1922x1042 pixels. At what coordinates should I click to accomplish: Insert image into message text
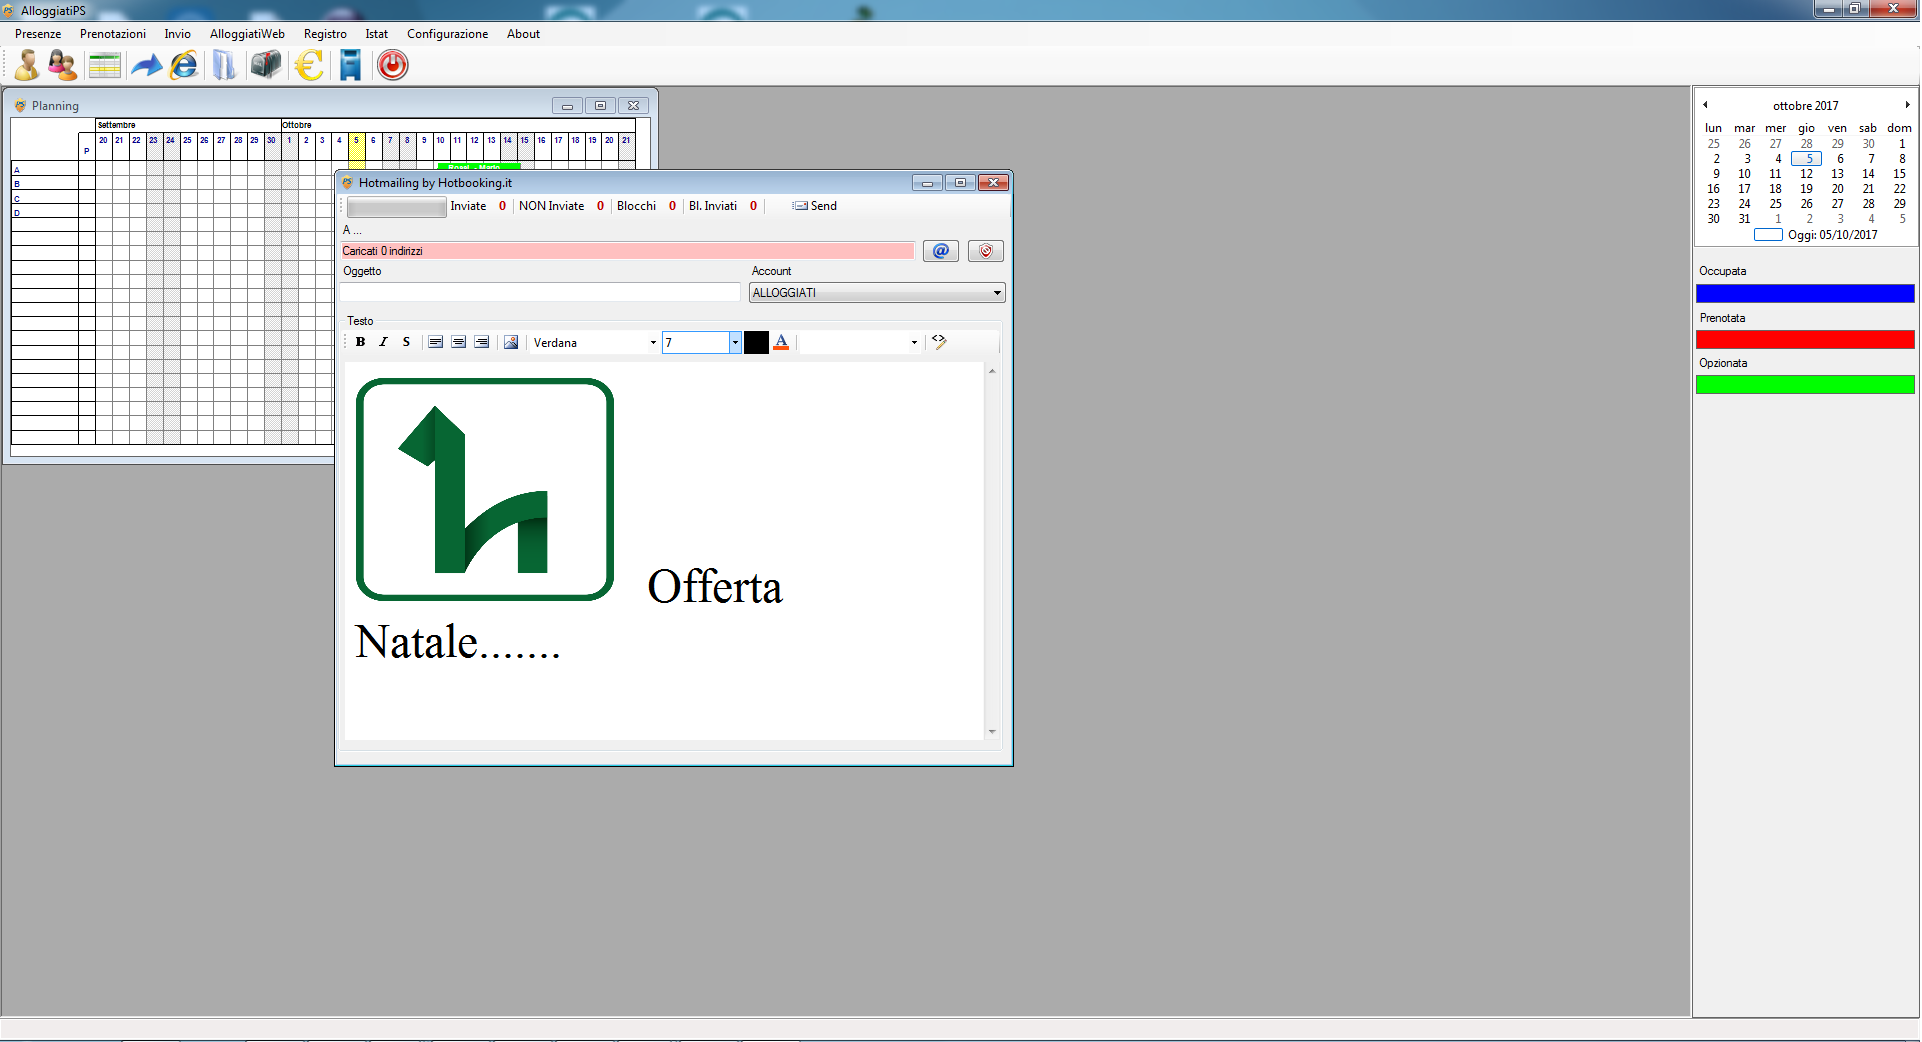click(x=511, y=342)
